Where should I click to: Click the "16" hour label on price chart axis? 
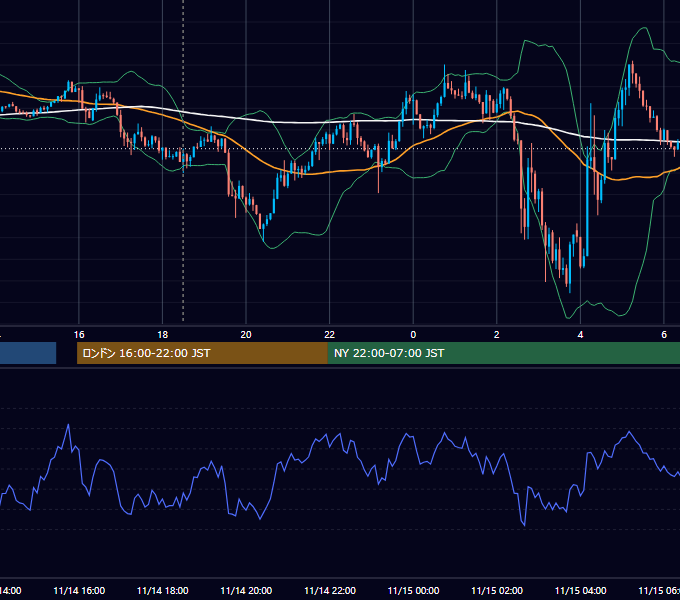click(79, 335)
